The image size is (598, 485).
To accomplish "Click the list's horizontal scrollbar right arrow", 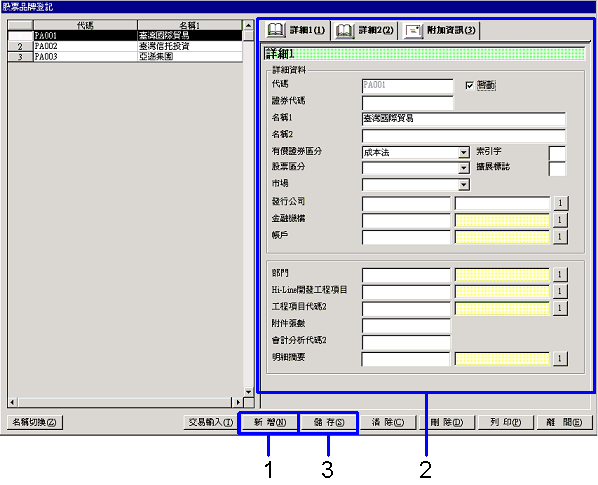I will point(237,402).
